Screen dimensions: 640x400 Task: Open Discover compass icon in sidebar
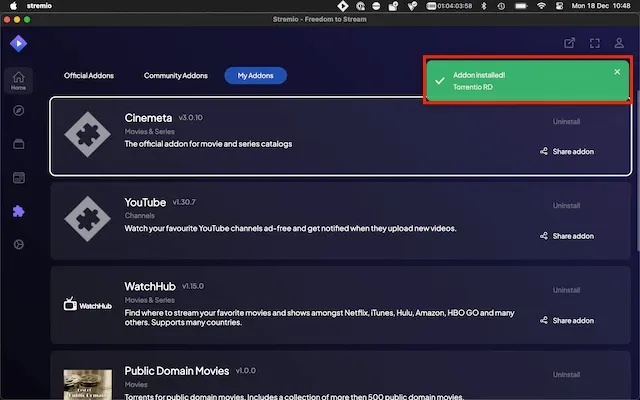[x=18, y=111]
